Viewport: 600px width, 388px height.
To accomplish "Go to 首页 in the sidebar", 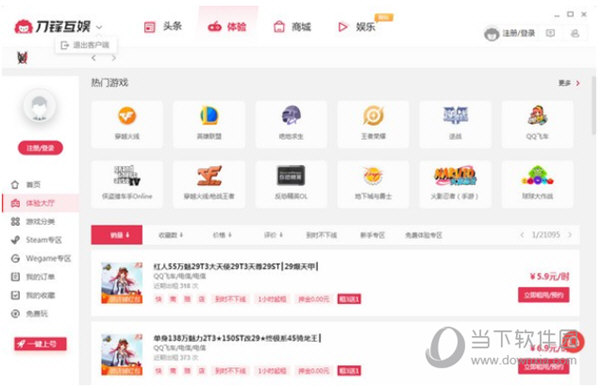I will pos(40,184).
